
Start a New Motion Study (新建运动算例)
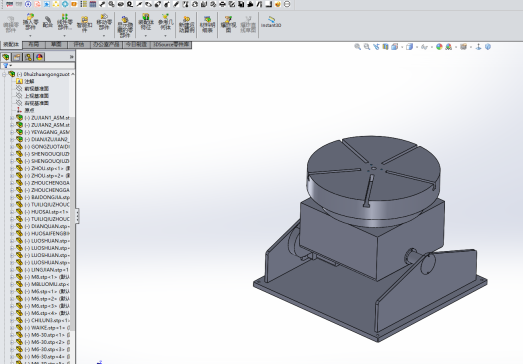(x=187, y=25)
